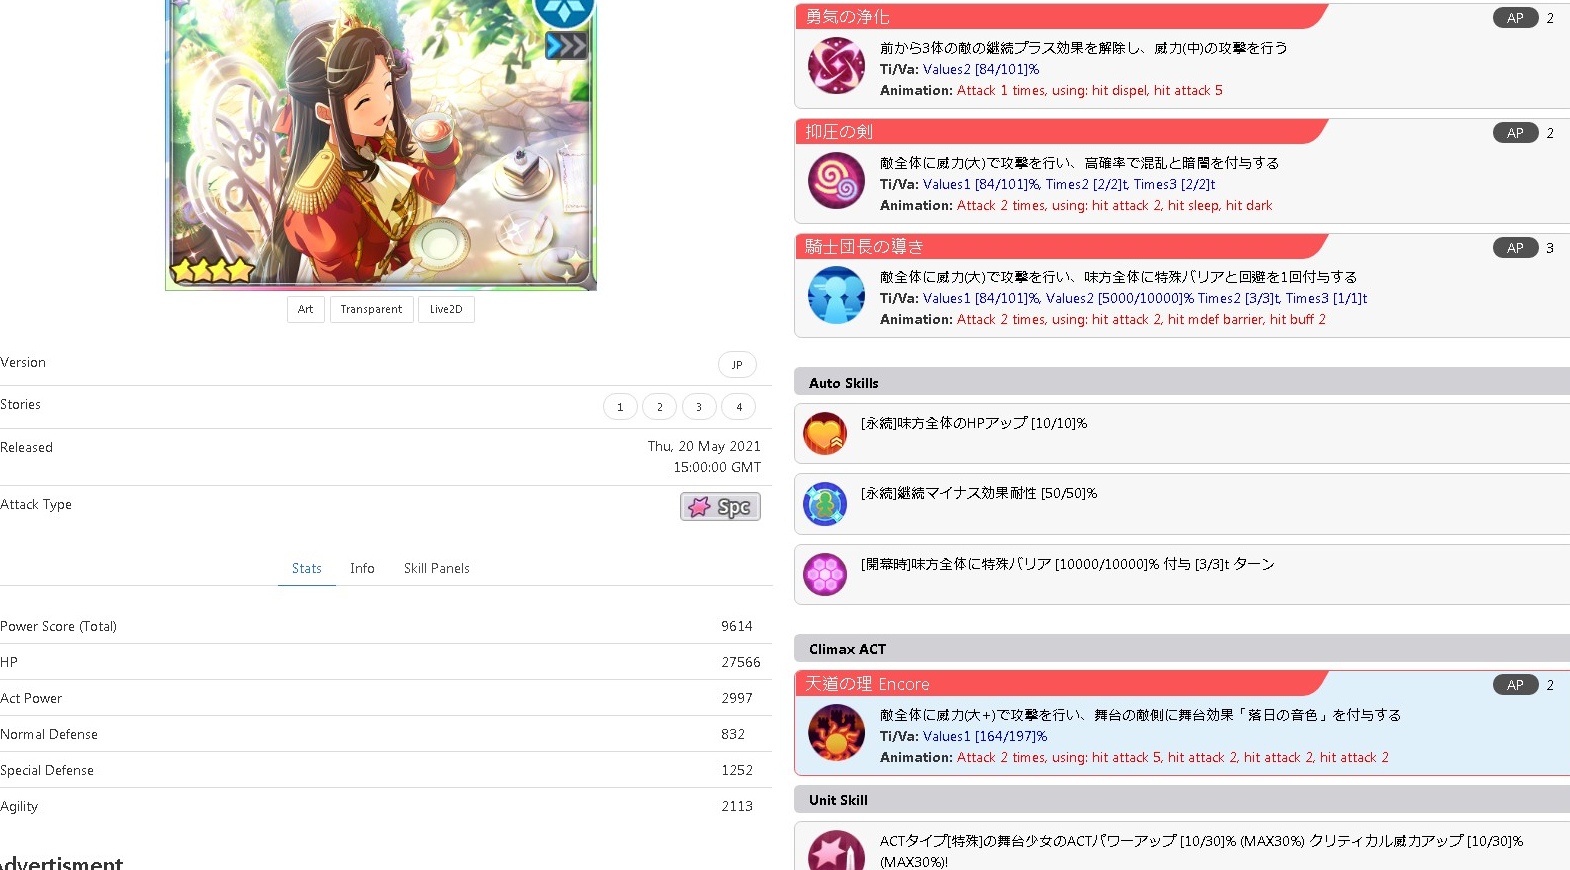Click the pink hexagon barrier auto skill icon
The height and width of the screenshot is (870, 1570).
(x=825, y=574)
